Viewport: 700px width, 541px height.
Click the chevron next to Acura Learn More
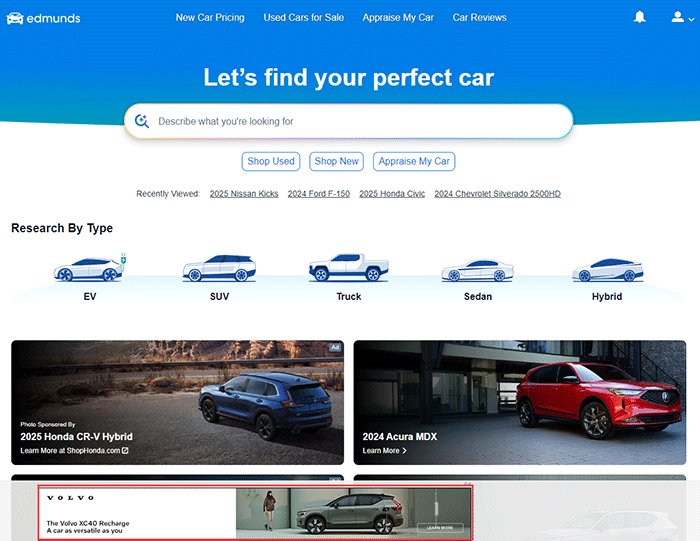tap(404, 451)
